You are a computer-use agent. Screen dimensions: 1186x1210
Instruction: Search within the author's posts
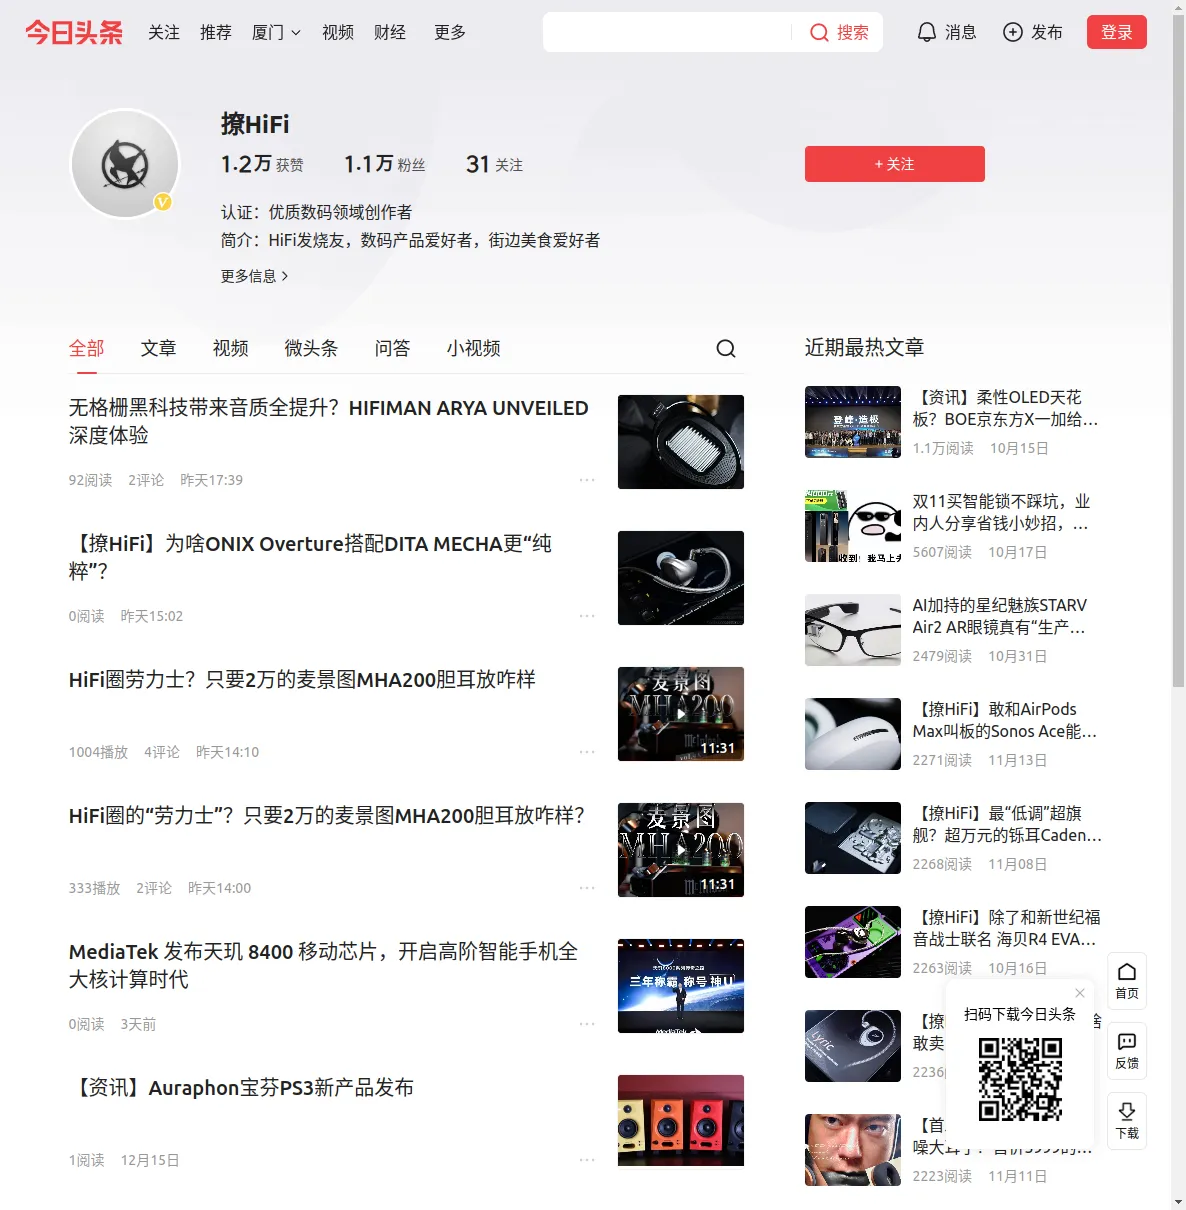[726, 348]
